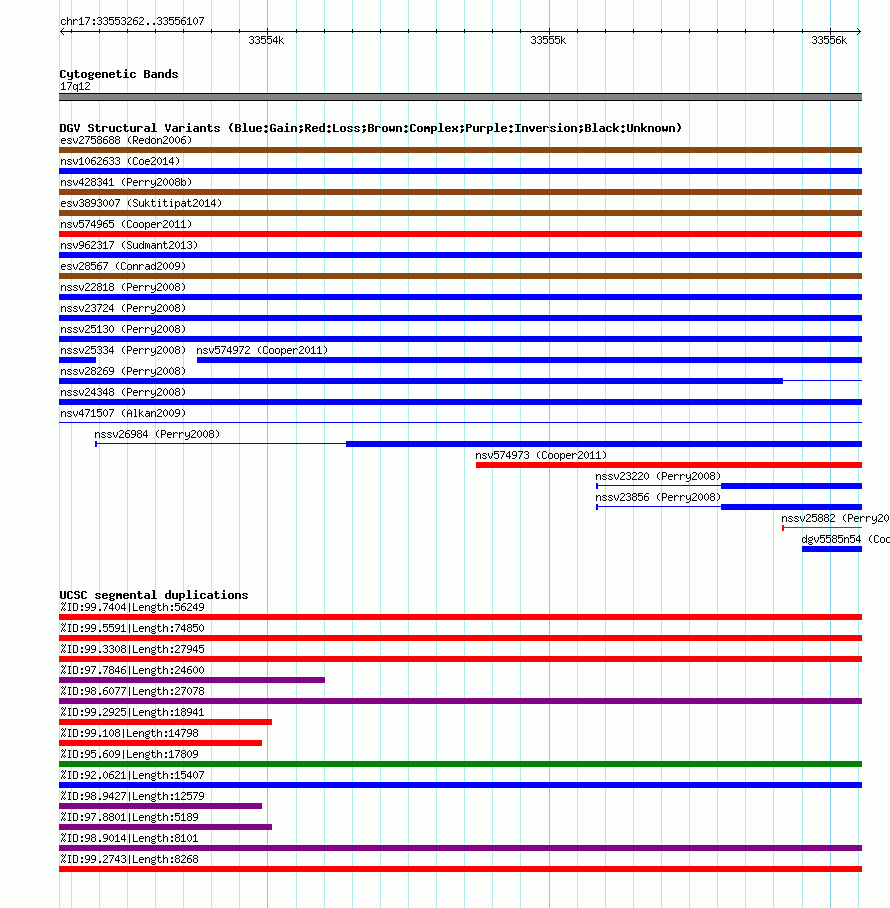Select purple bar of the 97.7846% duplication
Screen dimensions: 890x908
(192, 680)
